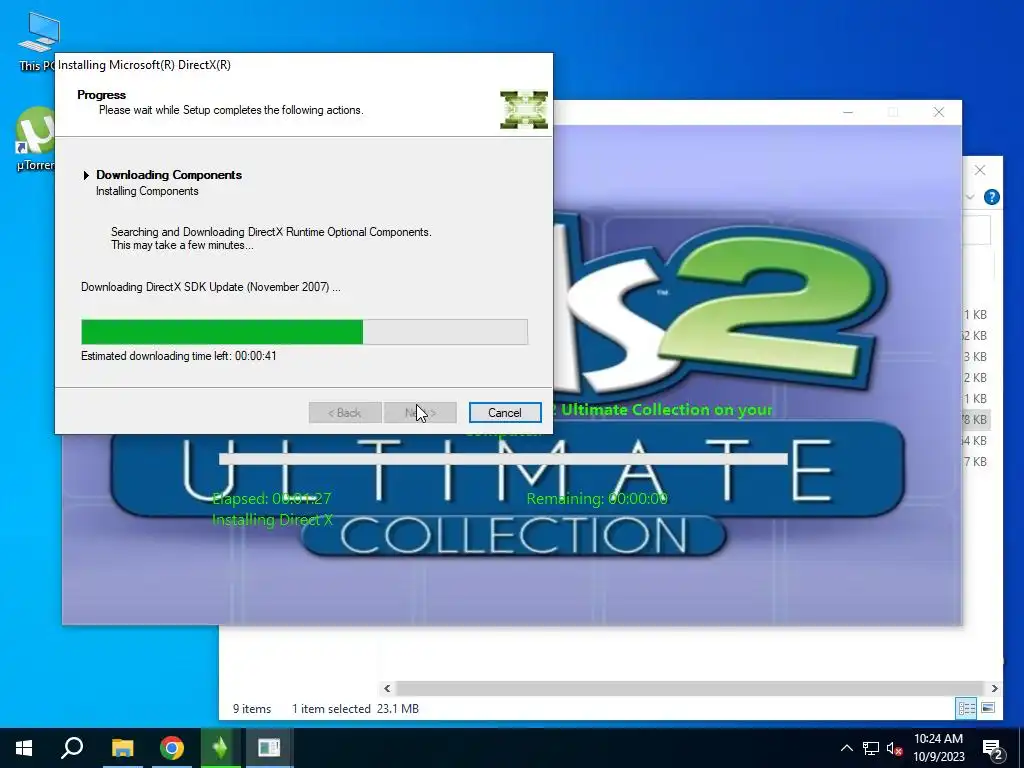The image size is (1024, 768).
Task: Switch File Explorer to large icons view
Action: pyautogui.click(x=988, y=708)
